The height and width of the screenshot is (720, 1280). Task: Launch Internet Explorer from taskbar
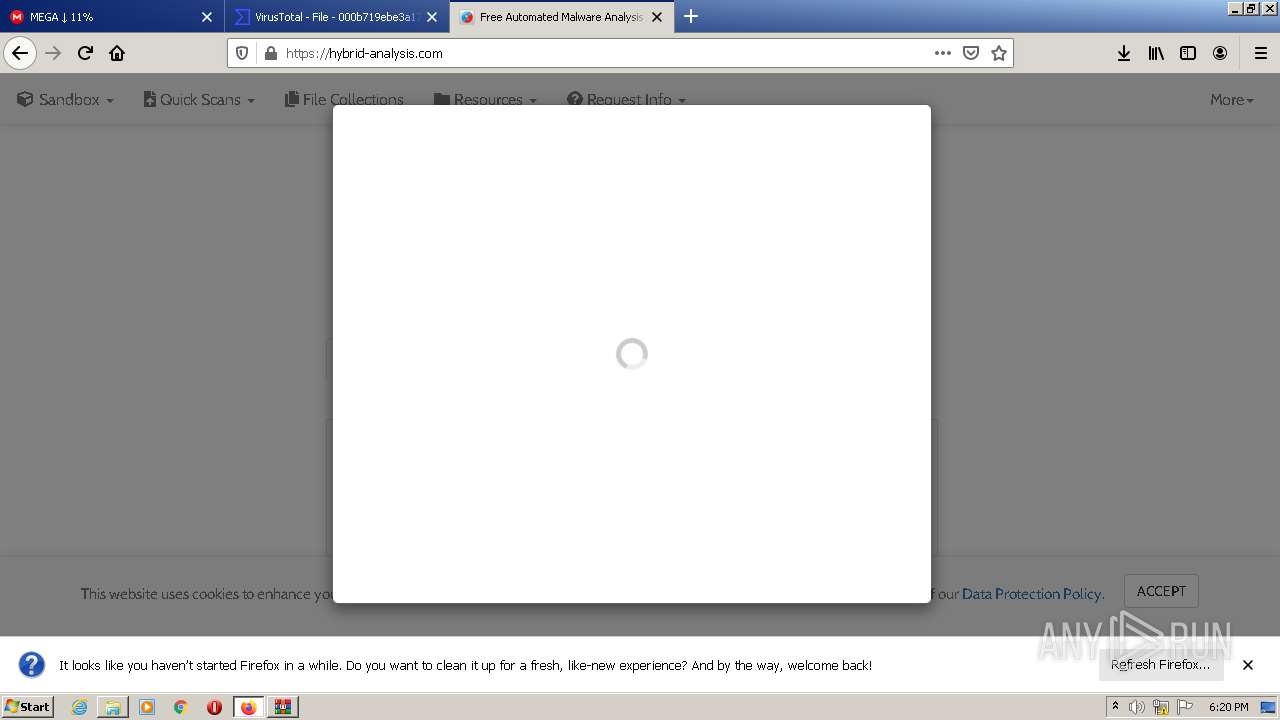[80, 707]
